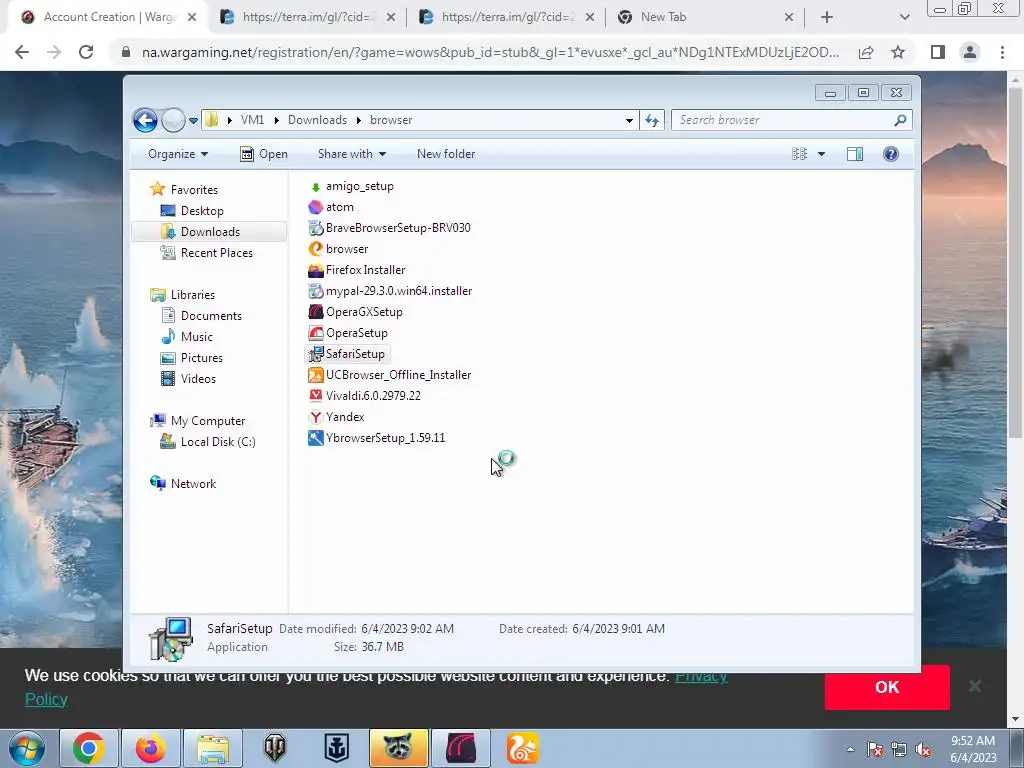Select the Firefox Installer file
Screen dimensions: 1024x768
(x=357, y=270)
